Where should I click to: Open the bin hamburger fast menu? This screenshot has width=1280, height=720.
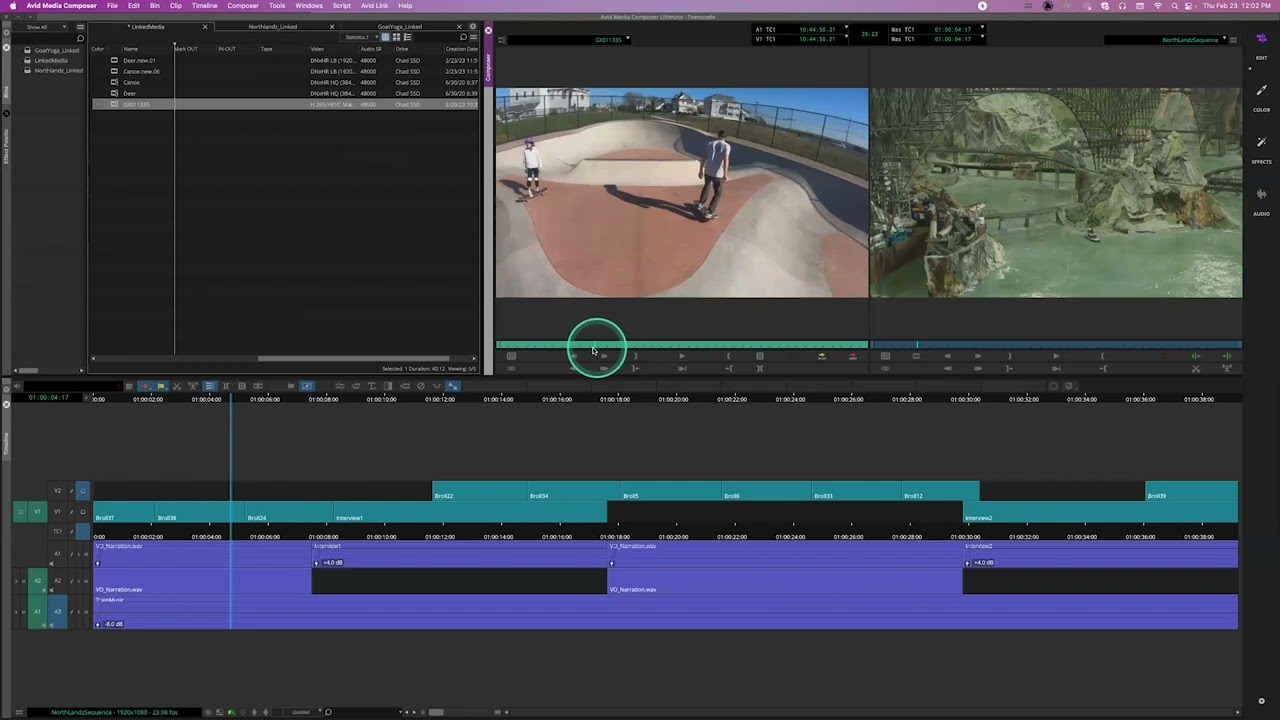474,37
